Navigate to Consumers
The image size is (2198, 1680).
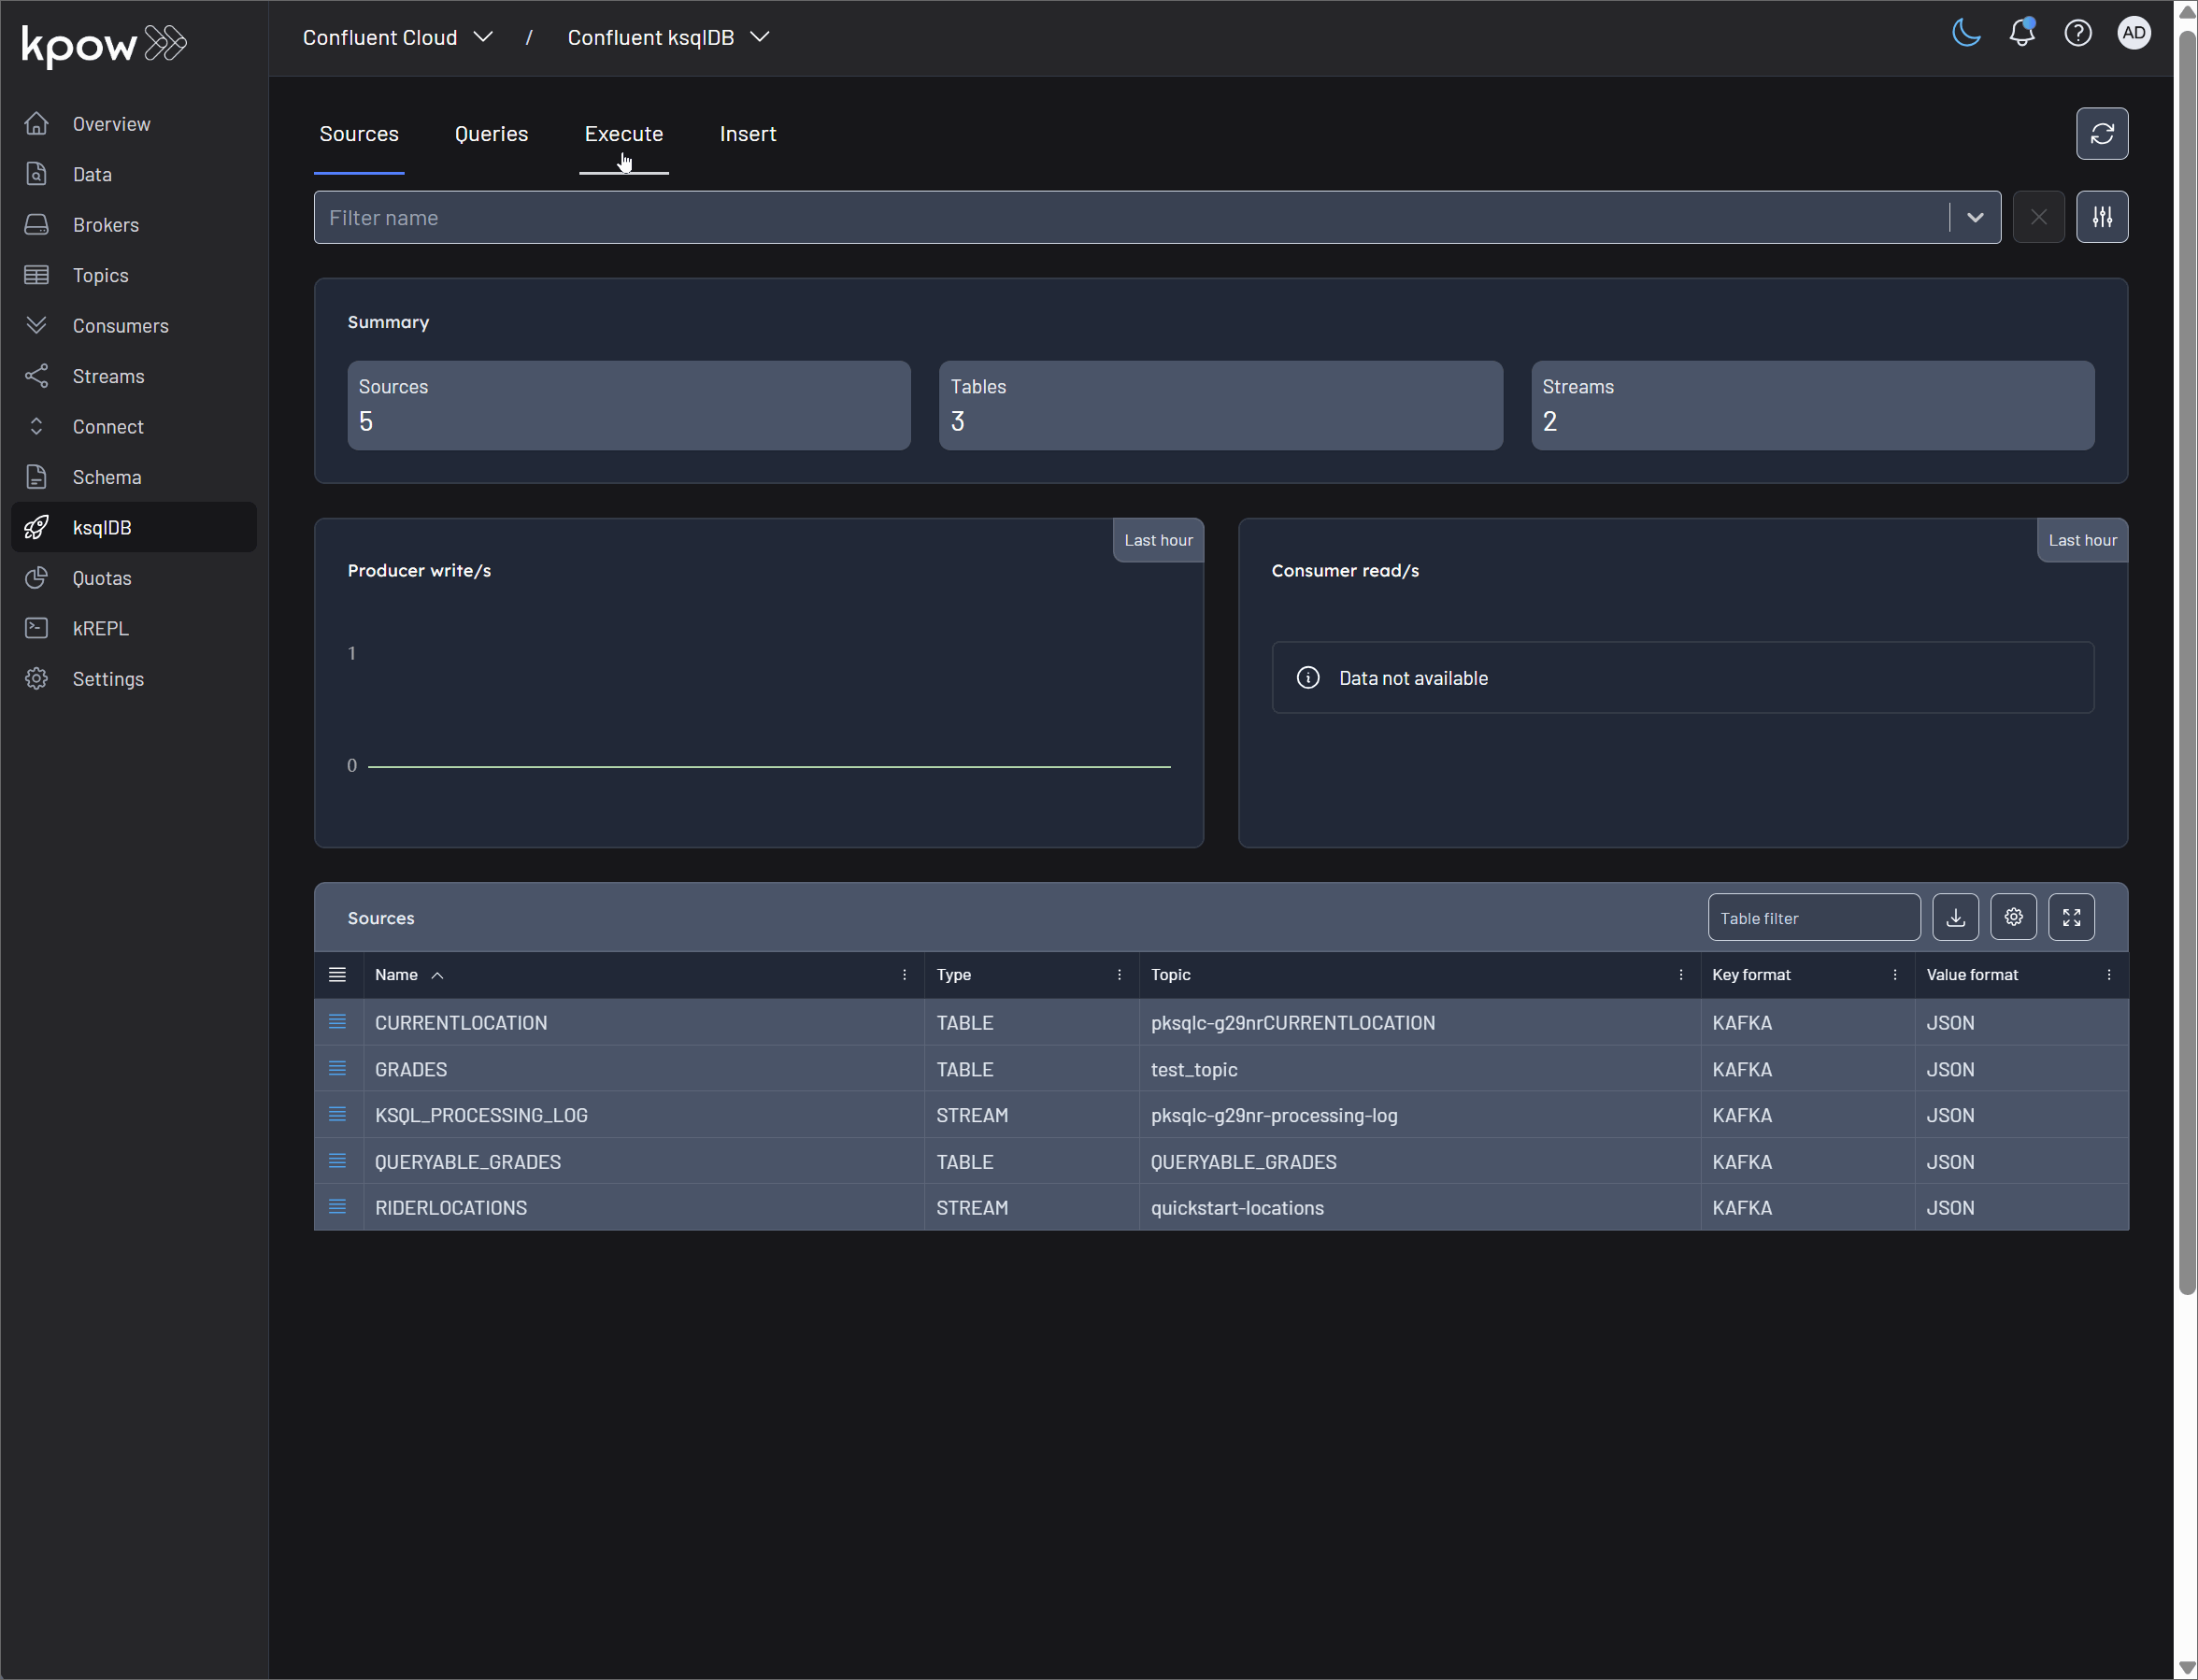[x=134, y=326]
